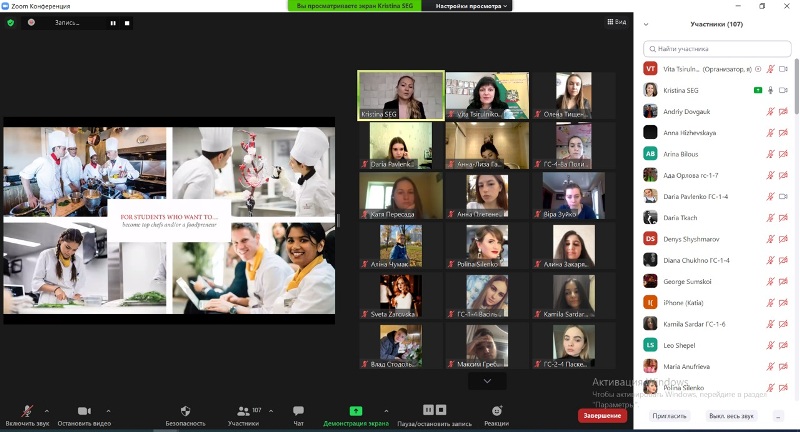Select Polina Silenko video tile

click(487, 246)
